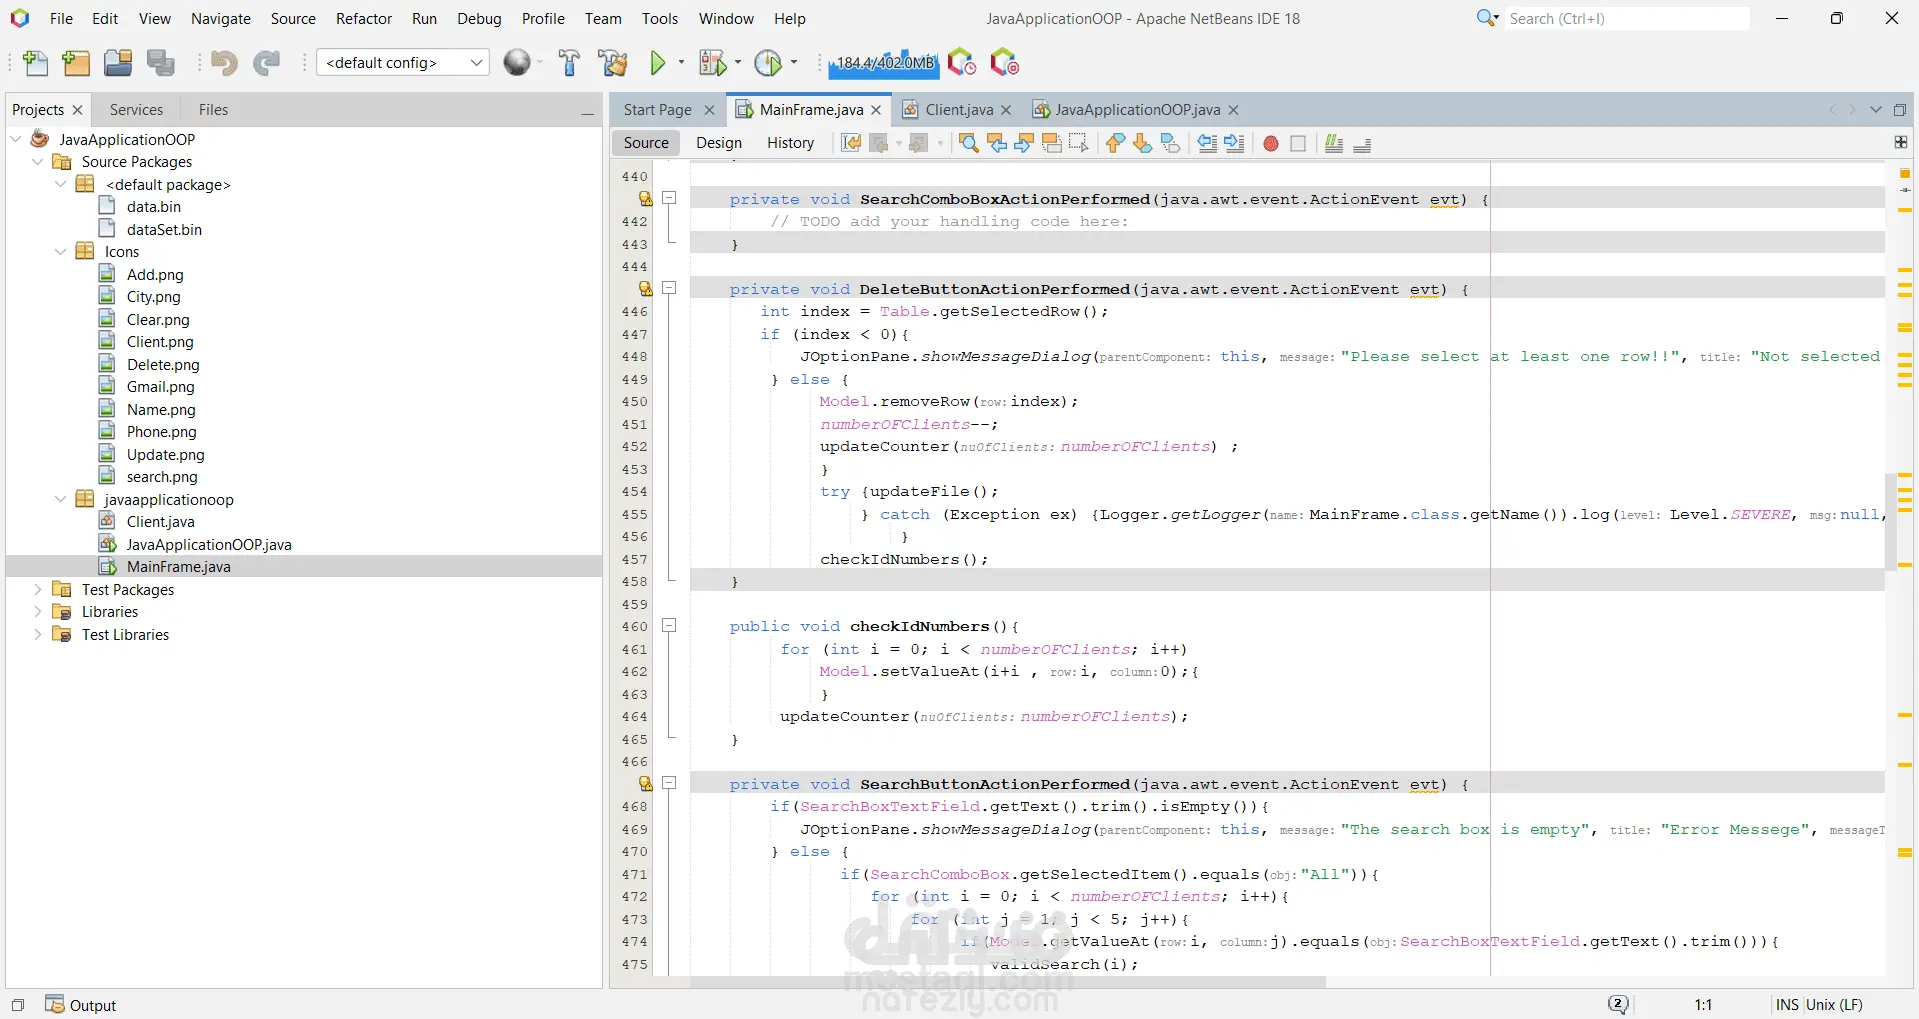The image size is (1919, 1019).
Task: Click the Find Selection magnifier icon
Action: (968, 143)
